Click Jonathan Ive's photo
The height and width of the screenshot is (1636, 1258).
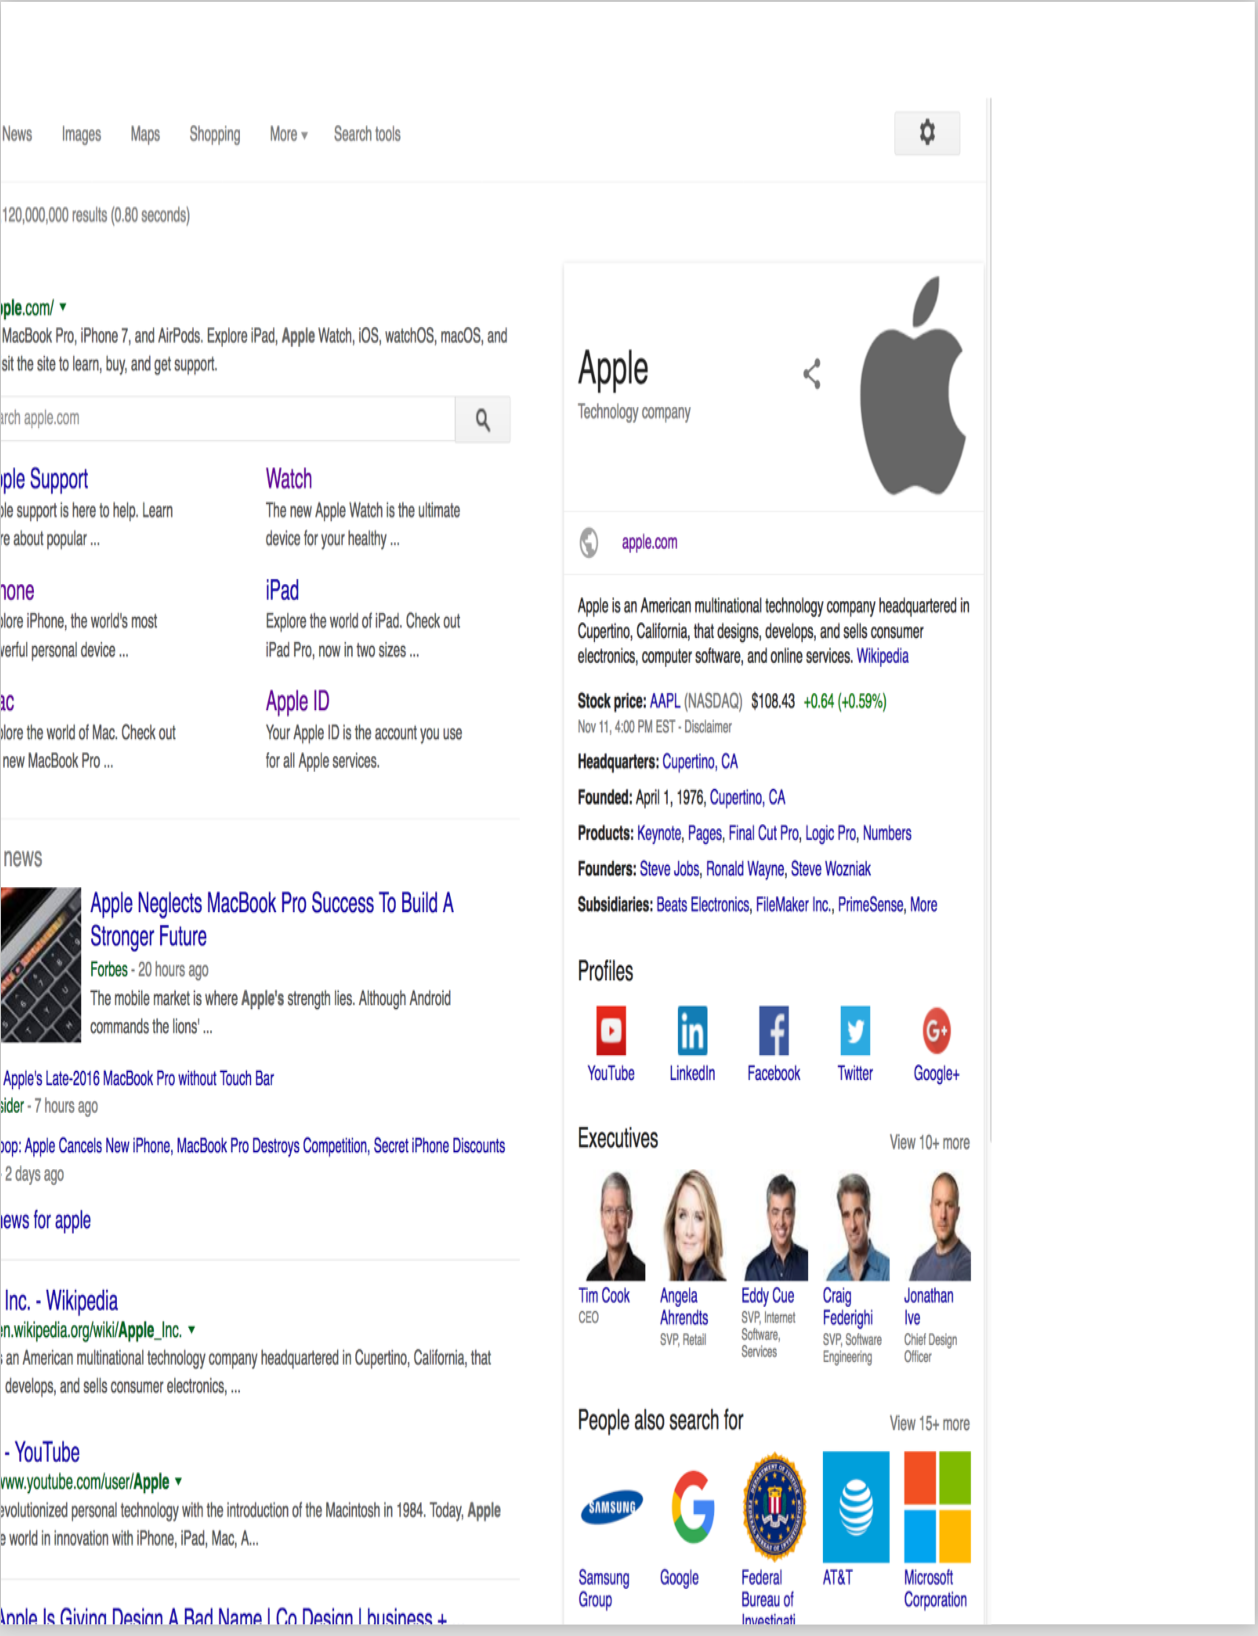coord(937,1225)
